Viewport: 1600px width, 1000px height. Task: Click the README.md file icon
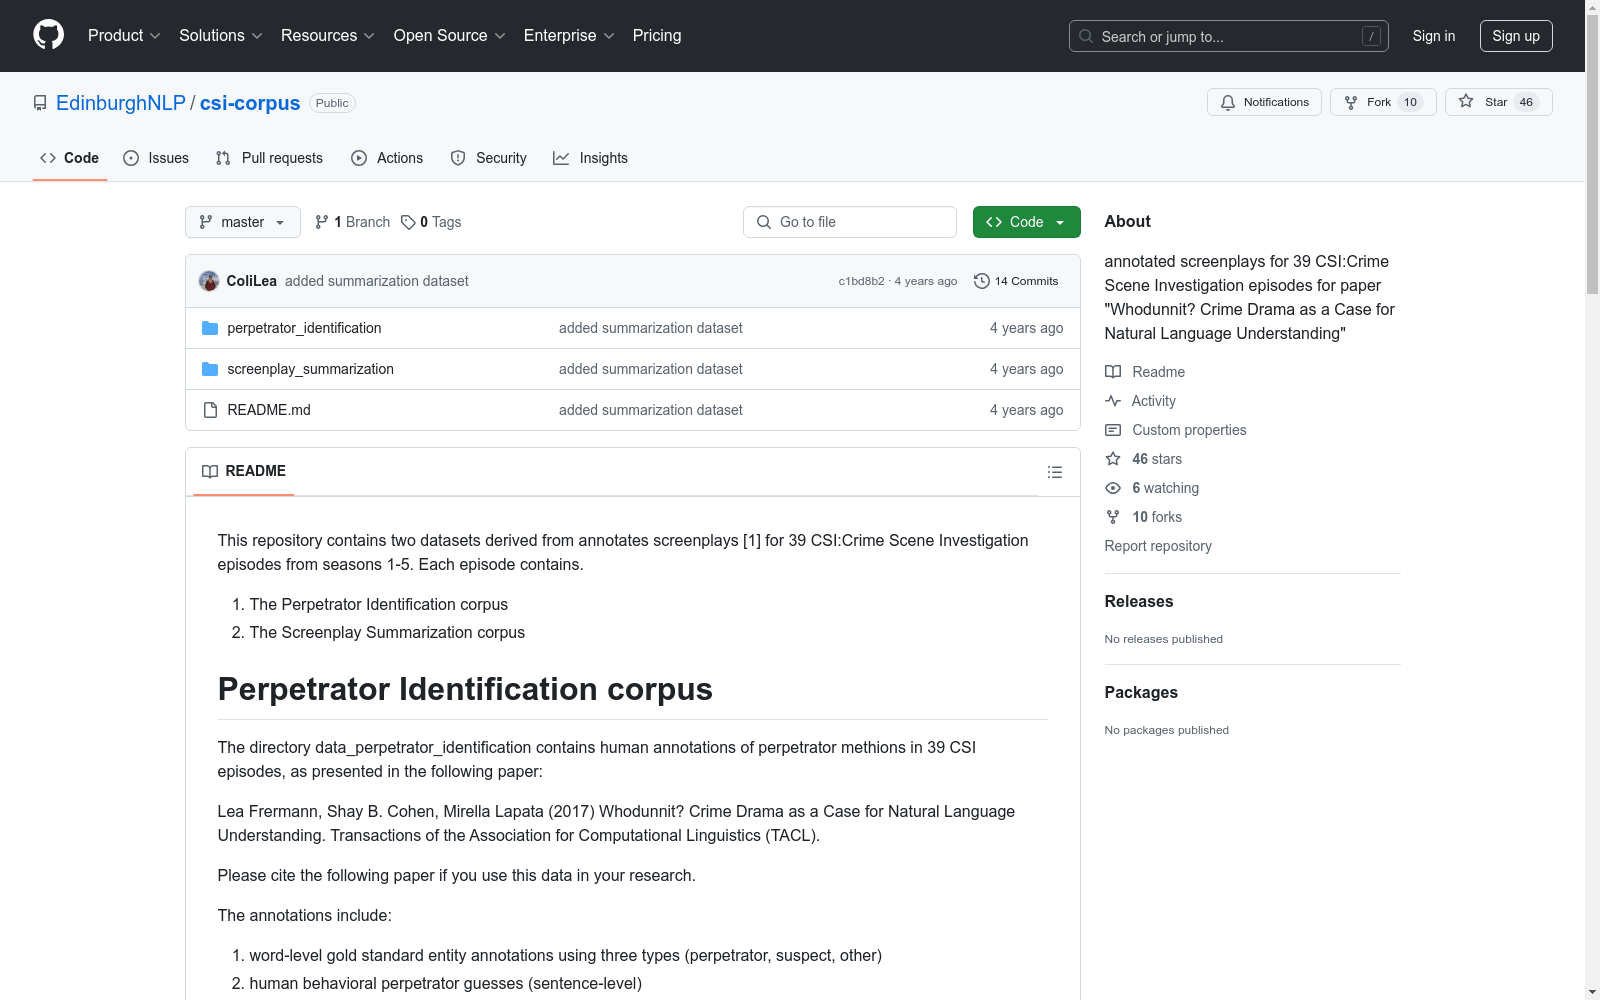pos(210,410)
